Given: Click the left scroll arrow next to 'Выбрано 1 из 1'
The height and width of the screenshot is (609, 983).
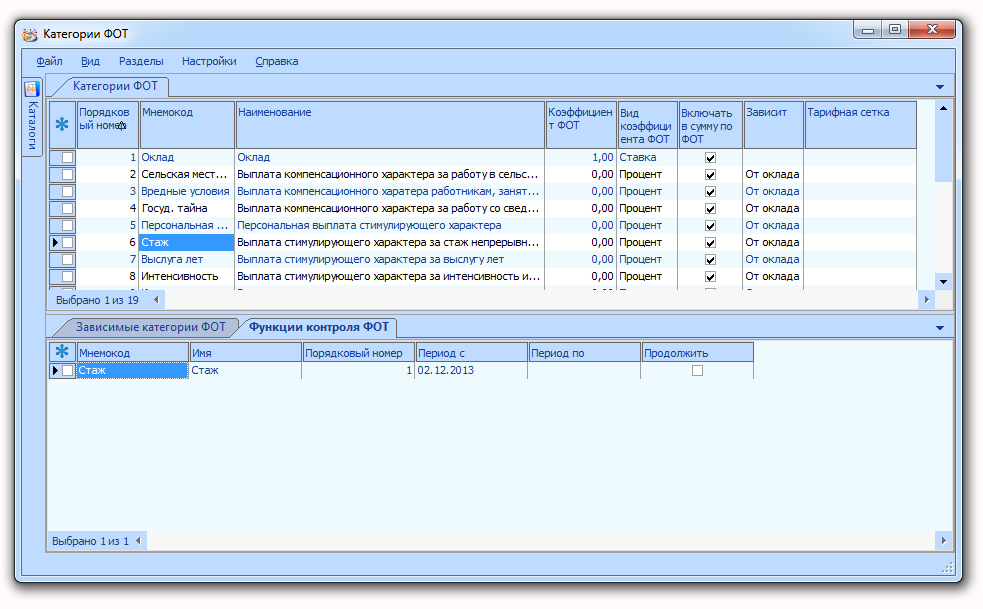Looking at the screenshot, I should [x=138, y=541].
